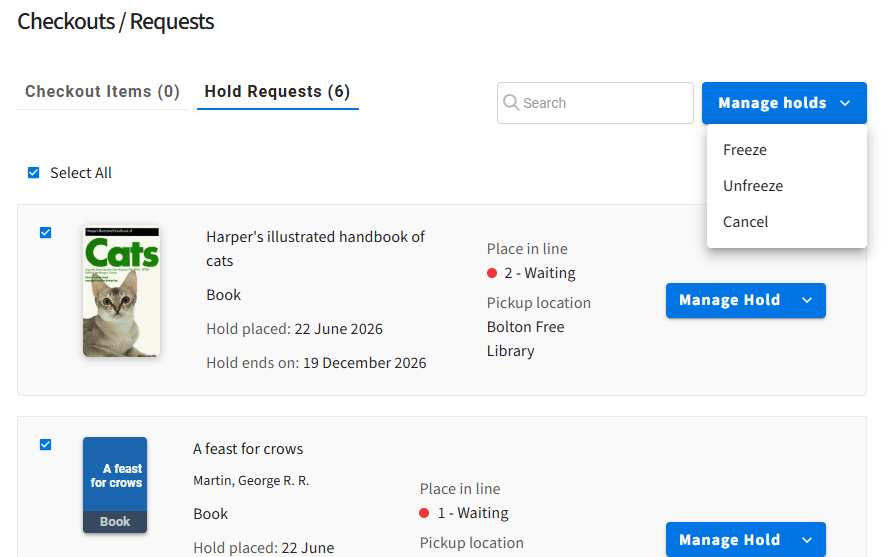Click the chevron on the Manage holds button
The height and width of the screenshot is (557, 889).
(x=845, y=103)
